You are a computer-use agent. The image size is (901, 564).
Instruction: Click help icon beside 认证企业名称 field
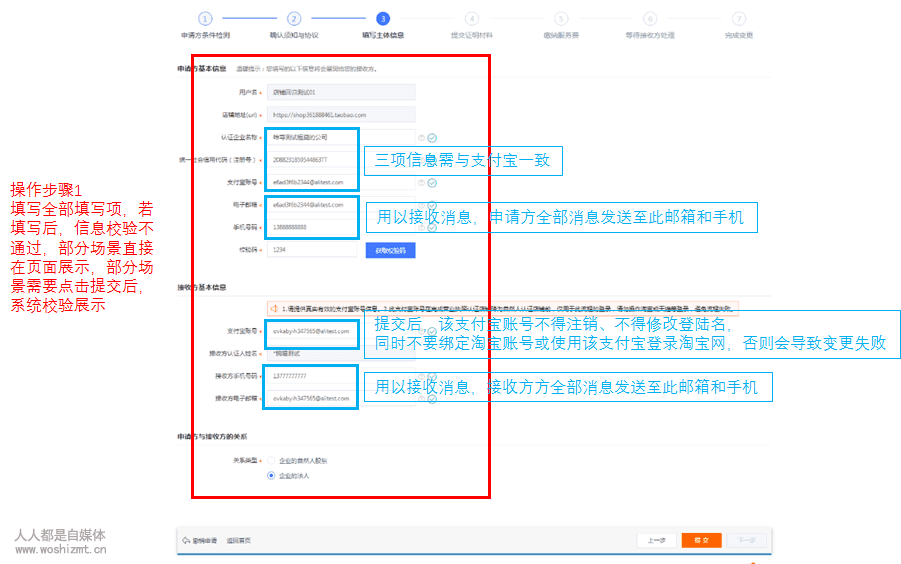[422, 137]
